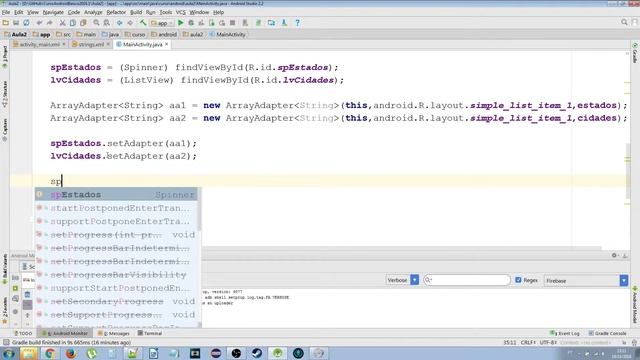
Task: Open Chrome from the Windows taskbar
Action: (50, 353)
